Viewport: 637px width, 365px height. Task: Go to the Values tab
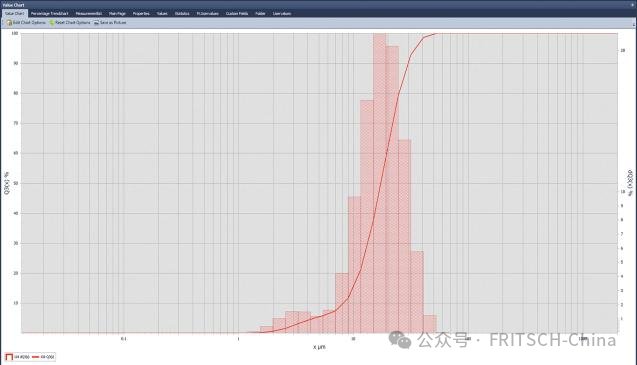pos(162,13)
